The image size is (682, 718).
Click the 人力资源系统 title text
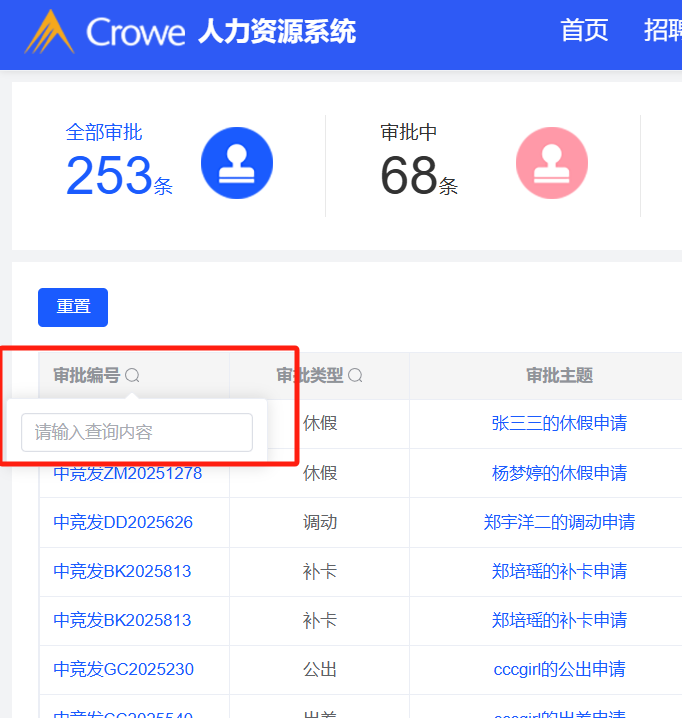277,31
